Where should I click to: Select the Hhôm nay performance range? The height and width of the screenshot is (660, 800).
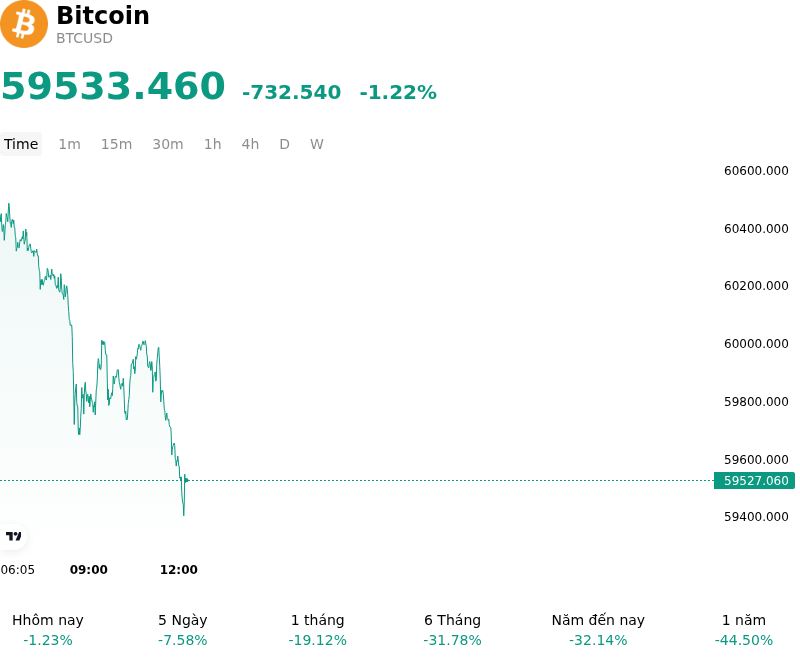(x=48, y=630)
